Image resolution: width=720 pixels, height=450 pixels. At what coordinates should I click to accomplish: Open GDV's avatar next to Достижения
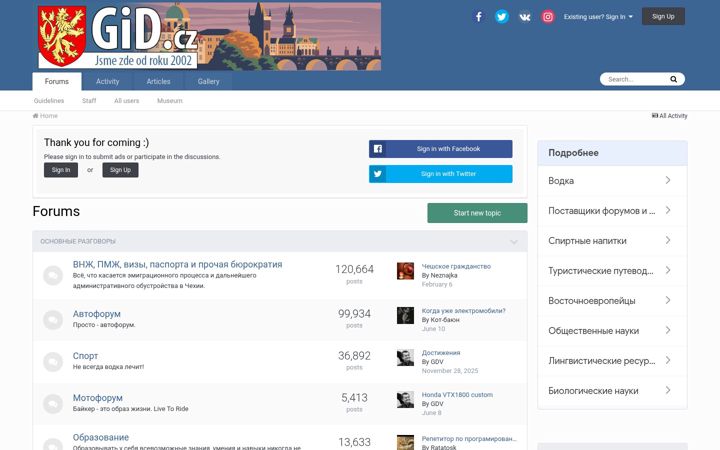click(405, 357)
